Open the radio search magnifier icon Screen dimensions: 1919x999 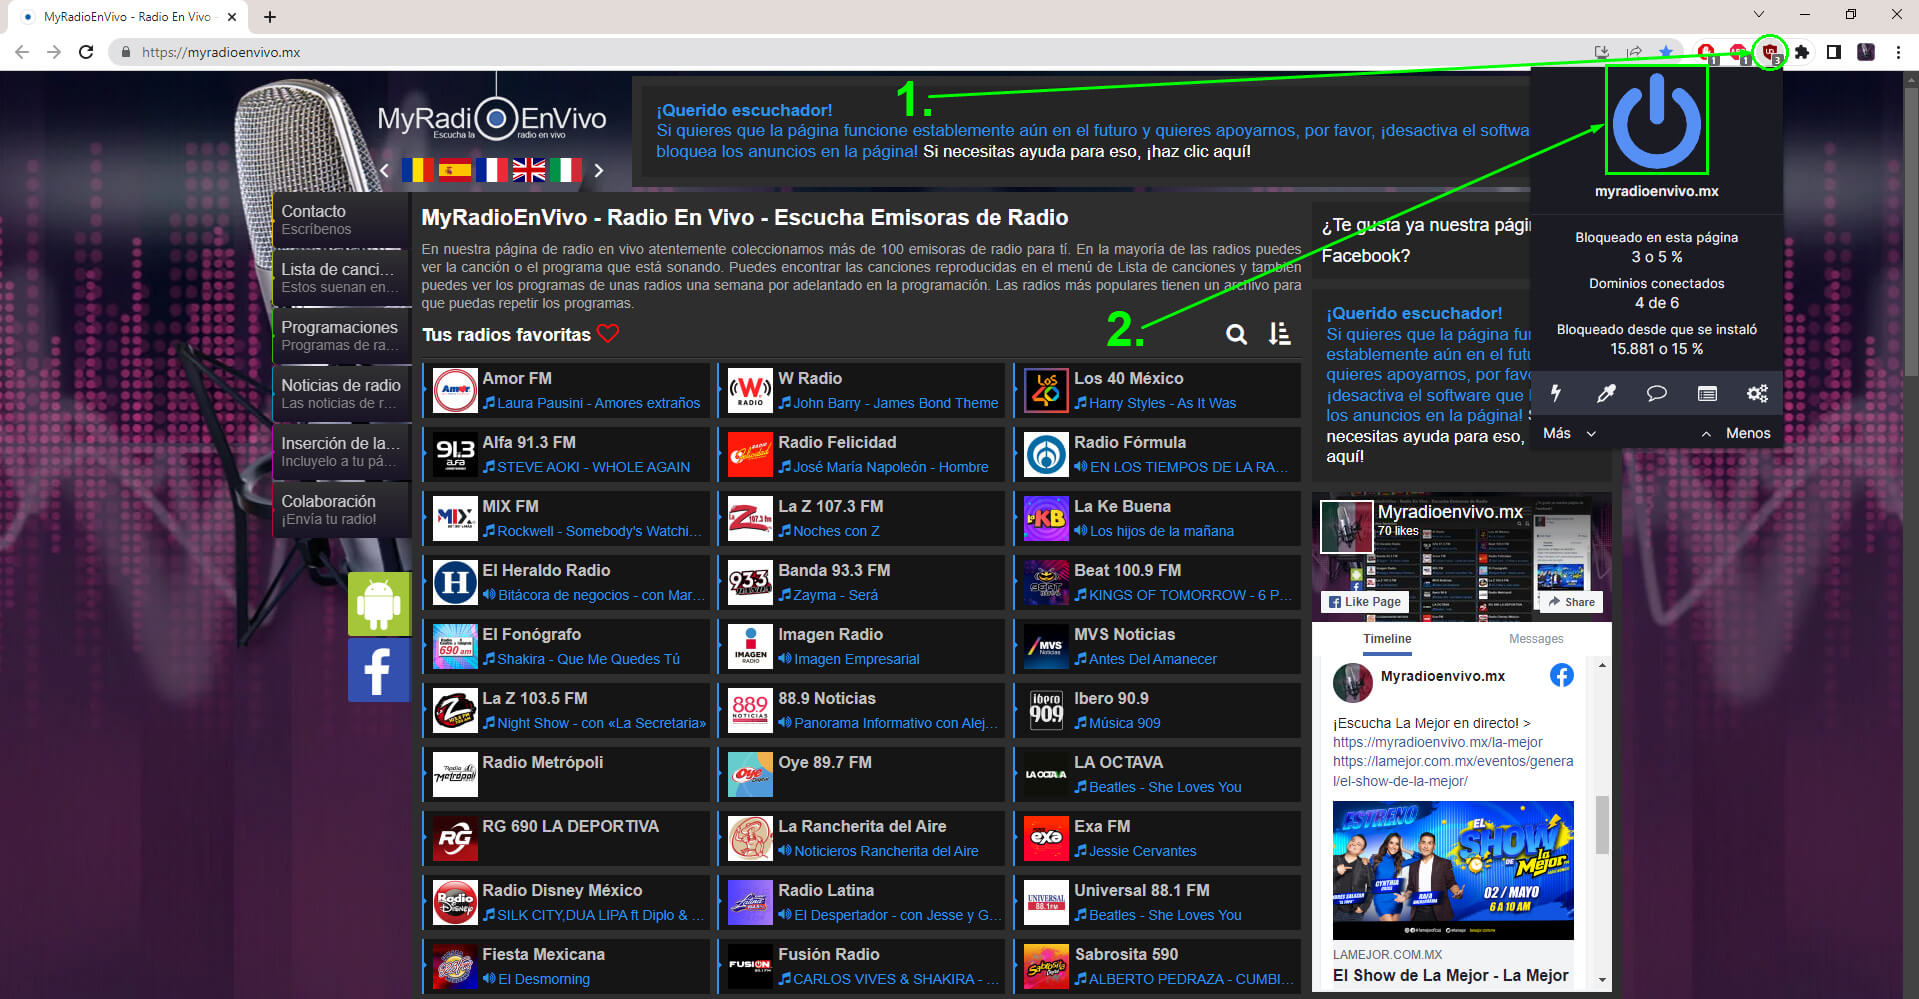(1237, 334)
